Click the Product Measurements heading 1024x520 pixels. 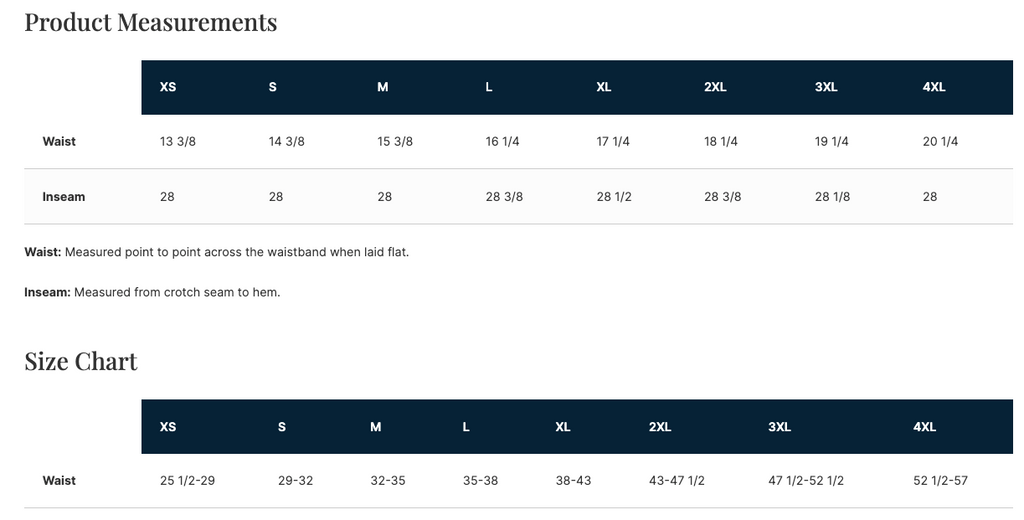[151, 22]
